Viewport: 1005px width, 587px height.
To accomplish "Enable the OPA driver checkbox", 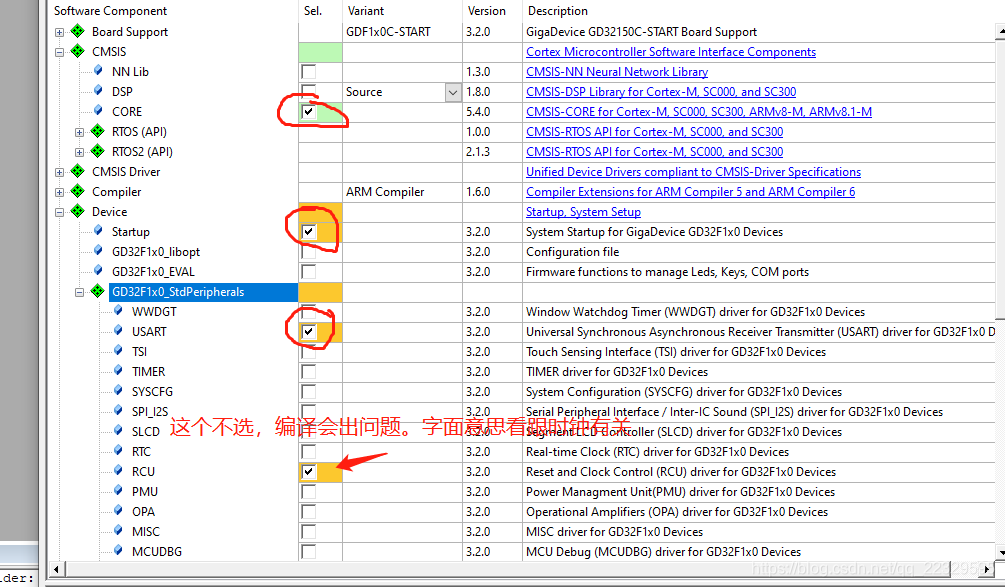I will coord(309,511).
